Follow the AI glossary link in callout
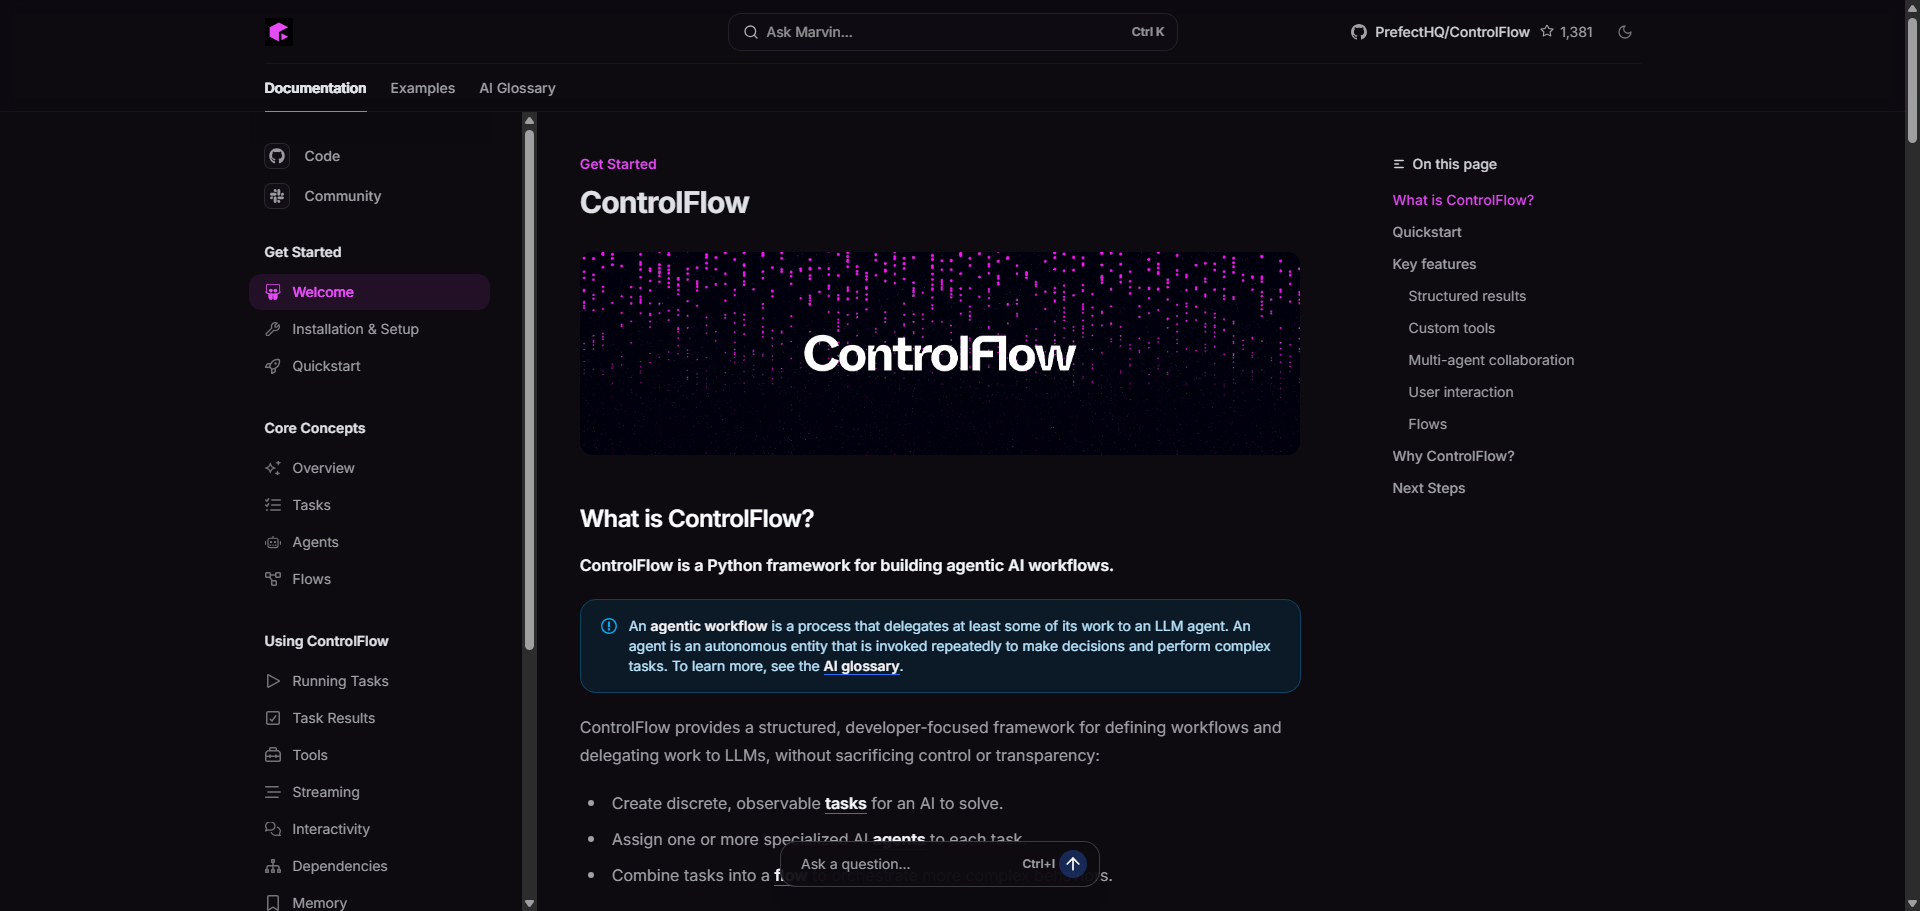This screenshot has width=1920, height=911. click(861, 667)
